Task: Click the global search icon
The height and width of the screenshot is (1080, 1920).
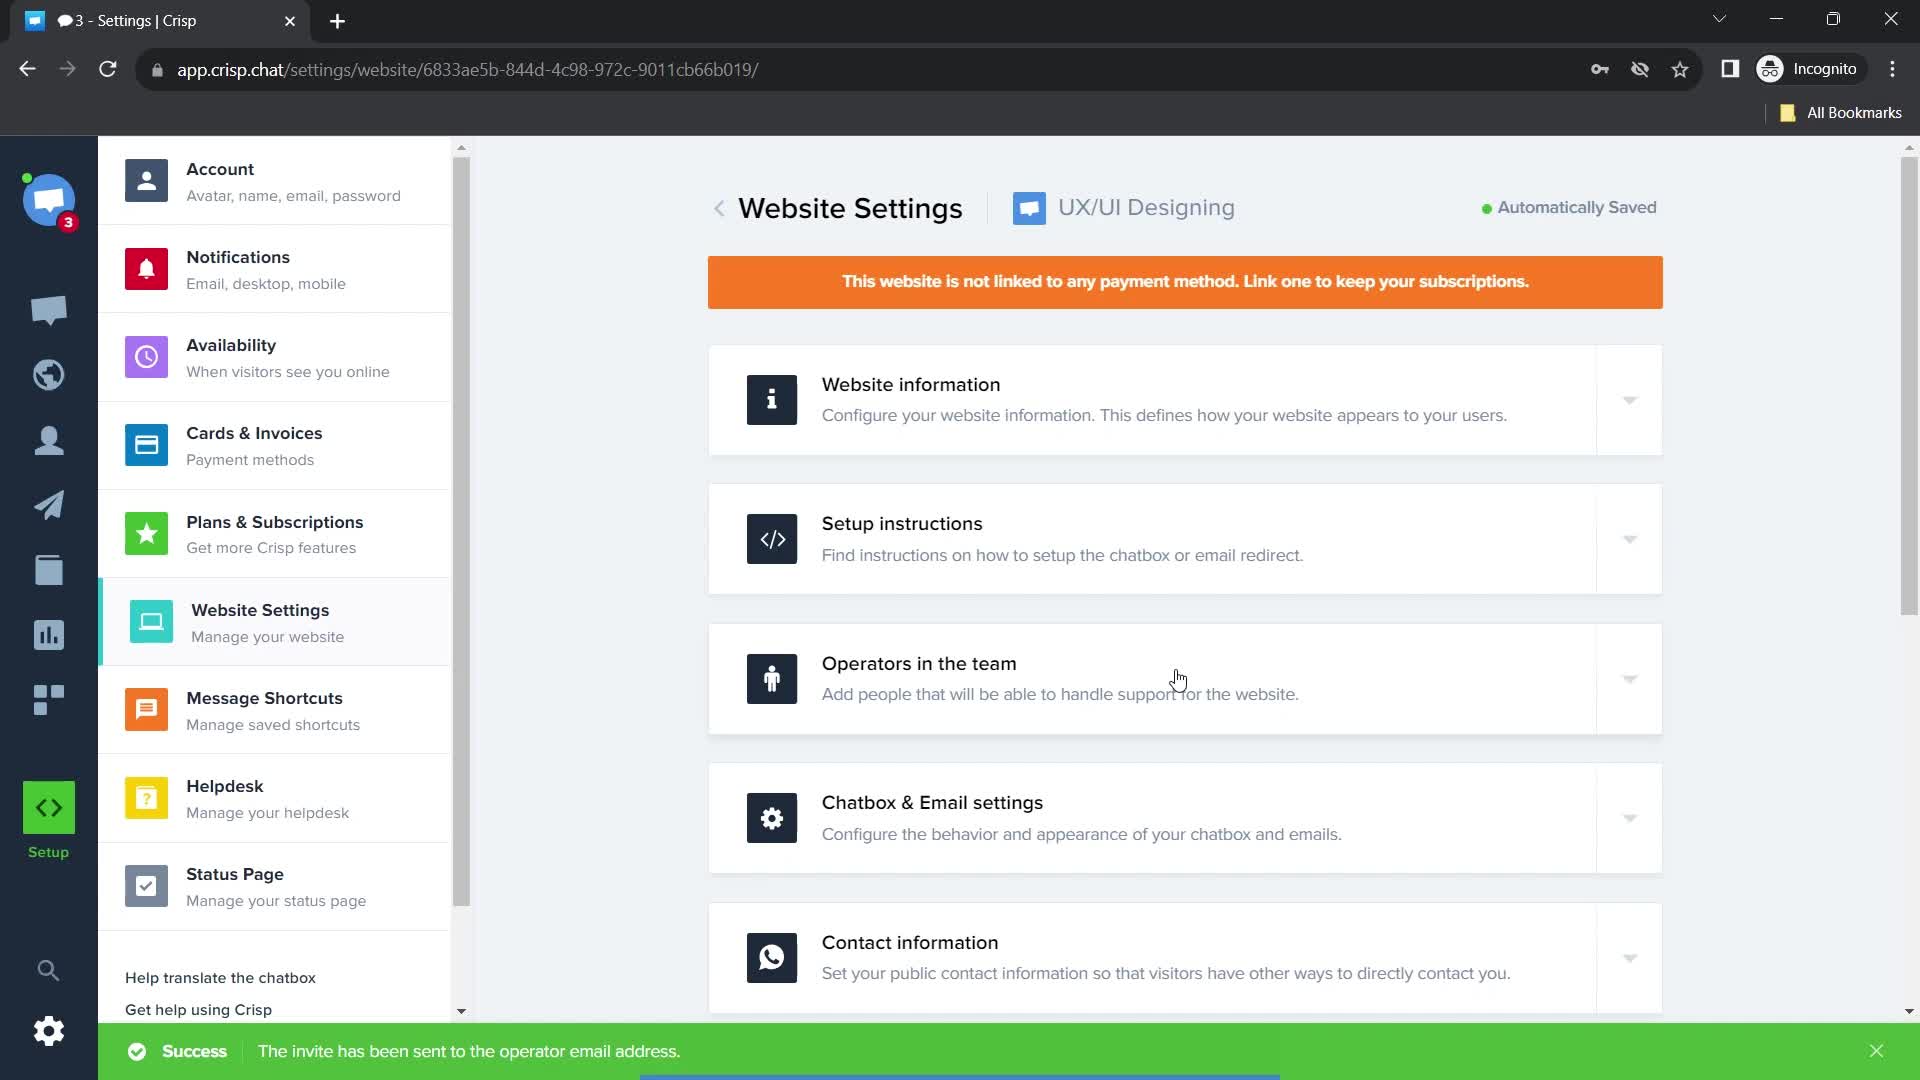Action: pos(47,971)
